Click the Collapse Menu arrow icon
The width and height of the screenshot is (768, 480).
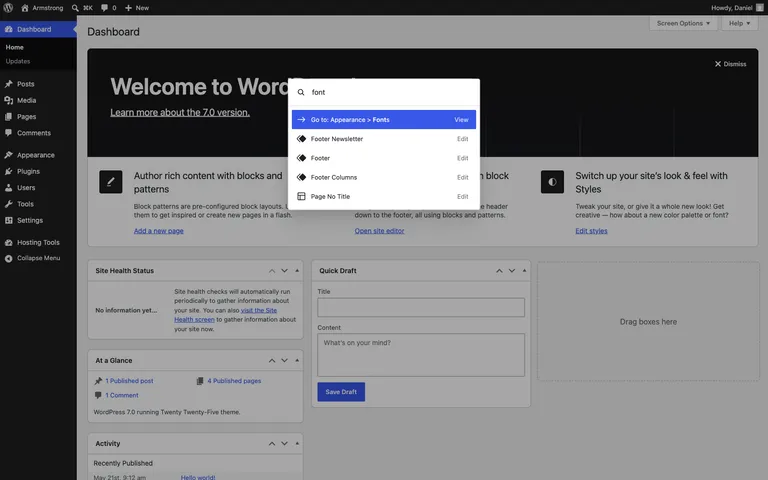8,258
